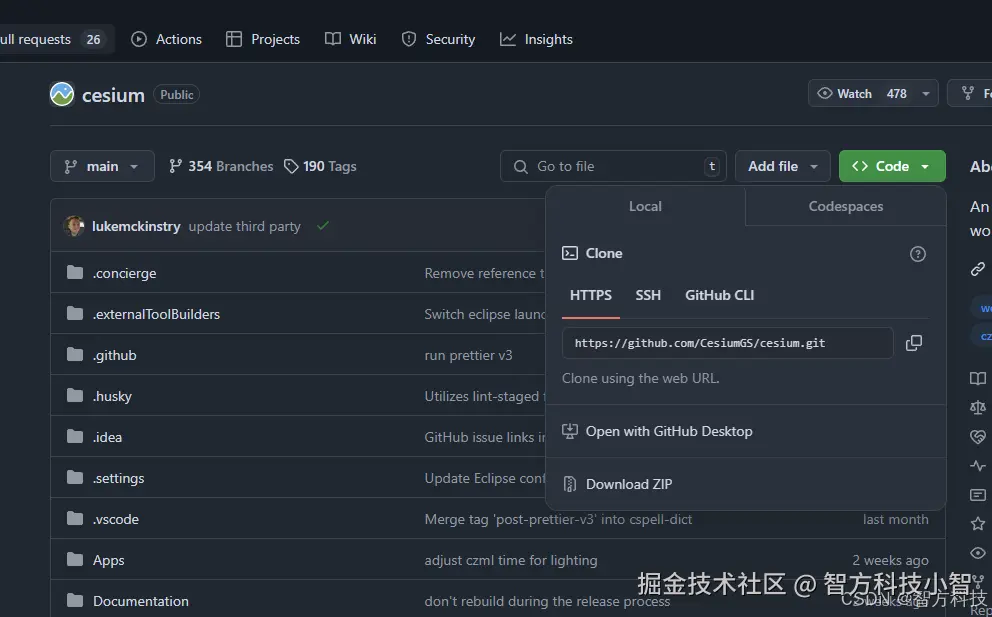The height and width of the screenshot is (617, 992).
Task: Click the Public visibility badge
Action: [x=177, y=94]
